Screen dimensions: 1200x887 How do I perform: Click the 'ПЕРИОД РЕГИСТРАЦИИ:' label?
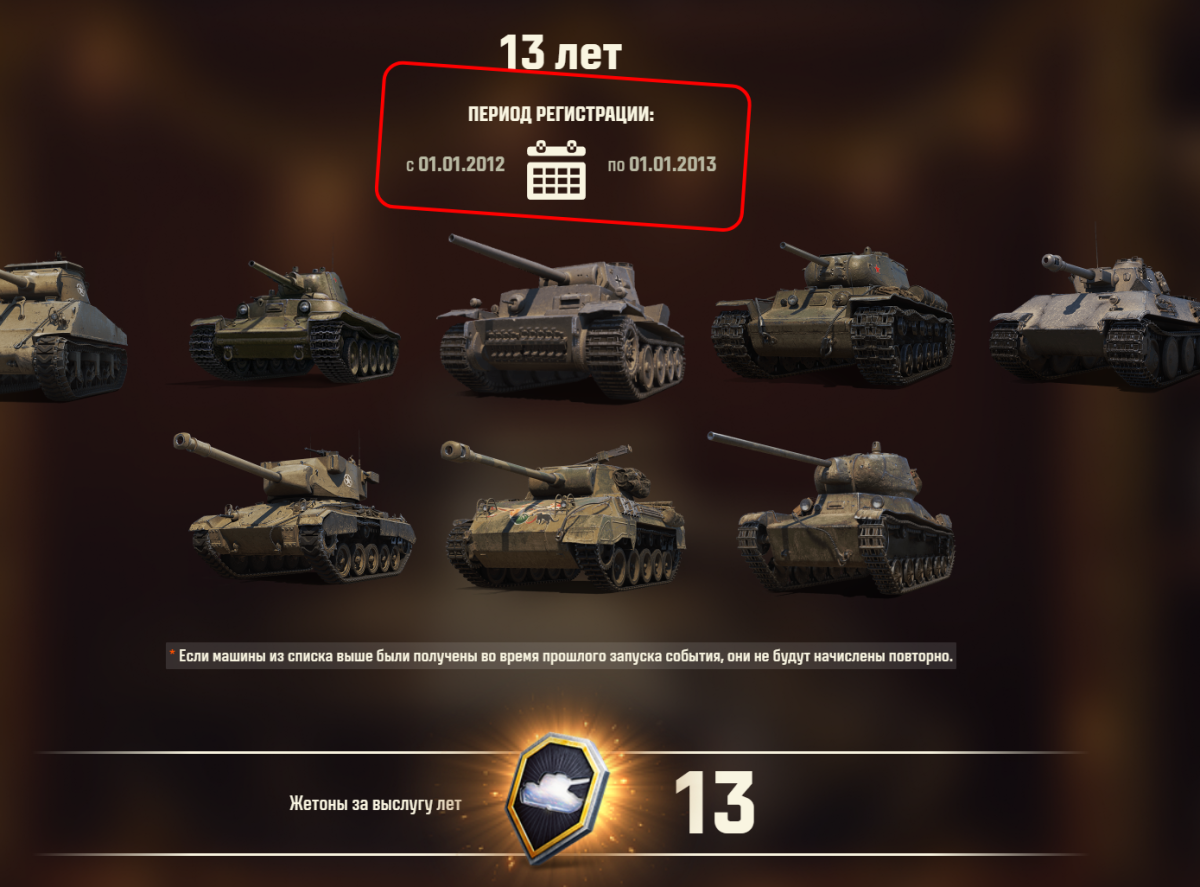[561, 115]
